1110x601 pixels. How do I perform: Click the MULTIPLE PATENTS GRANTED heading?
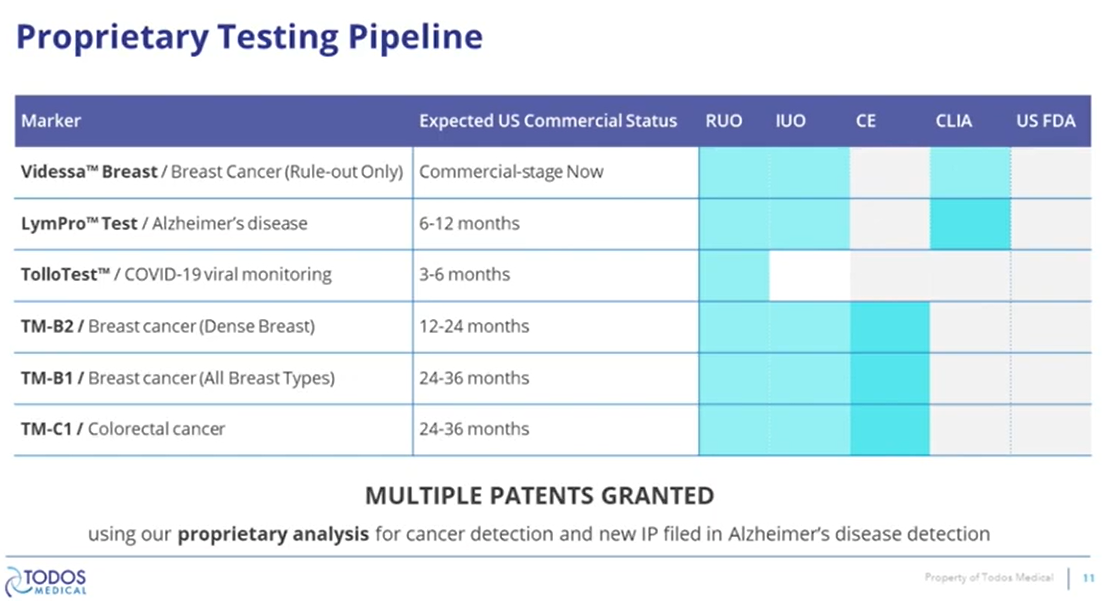pyautogui.click(x=539, y=495)
